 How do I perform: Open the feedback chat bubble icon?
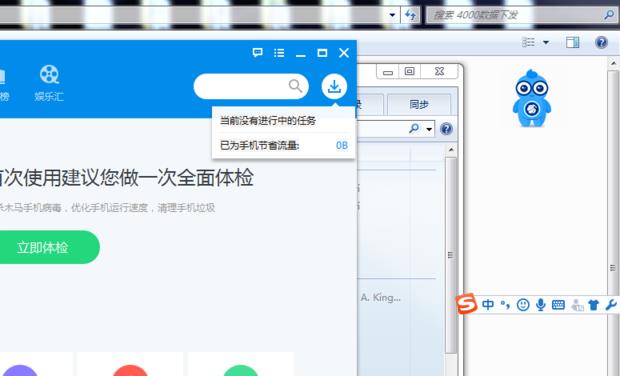tap(257, 53)
